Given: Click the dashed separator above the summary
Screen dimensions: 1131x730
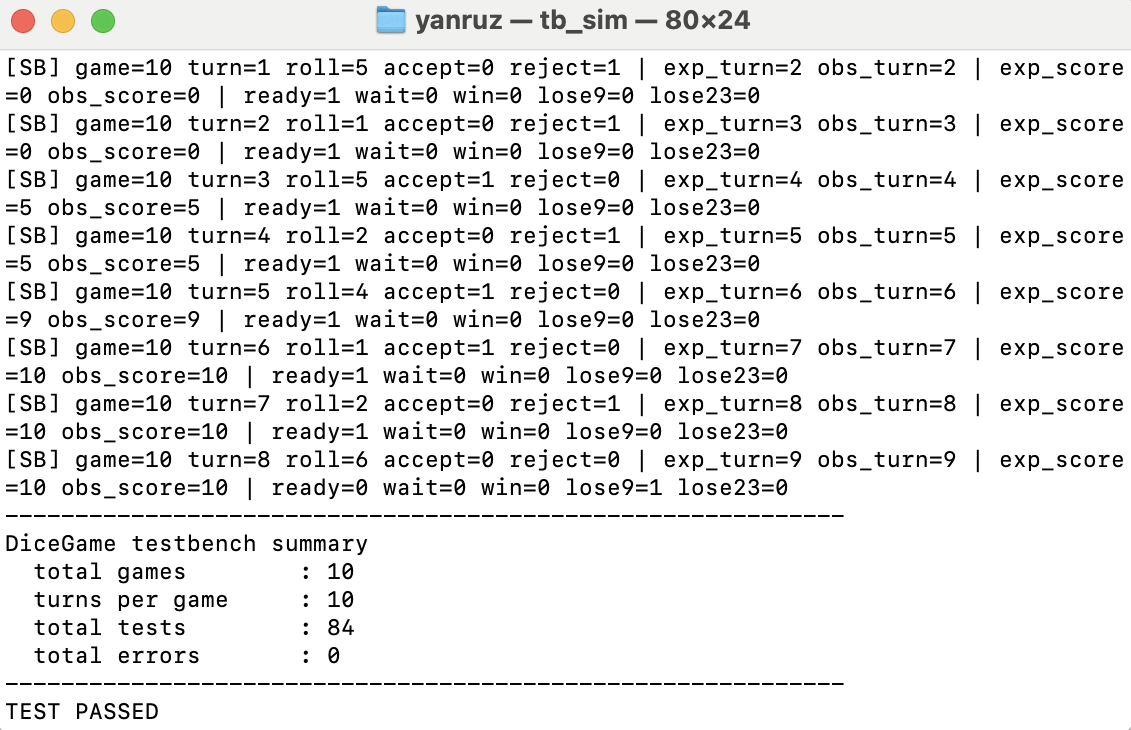Looking at the screenshot, I should pyautogui.click(x=425, y=516).
